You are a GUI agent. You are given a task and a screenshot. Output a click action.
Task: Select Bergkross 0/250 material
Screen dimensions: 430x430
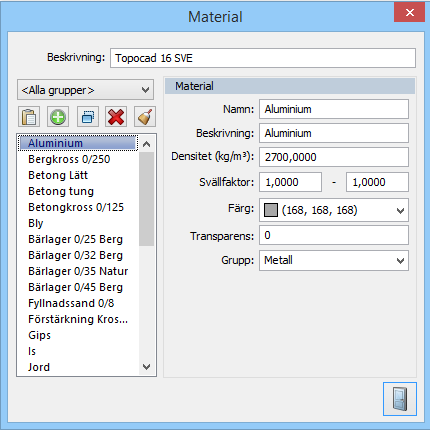(69, 159)
